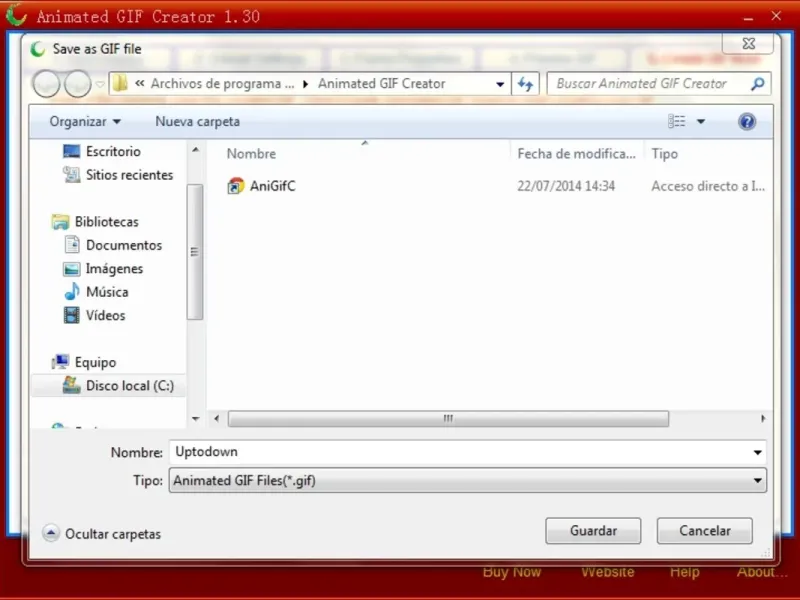Collapse folders using Ocultar carpetas arrow
Viewport: 800px width, 600px height.
click(51, 534)
